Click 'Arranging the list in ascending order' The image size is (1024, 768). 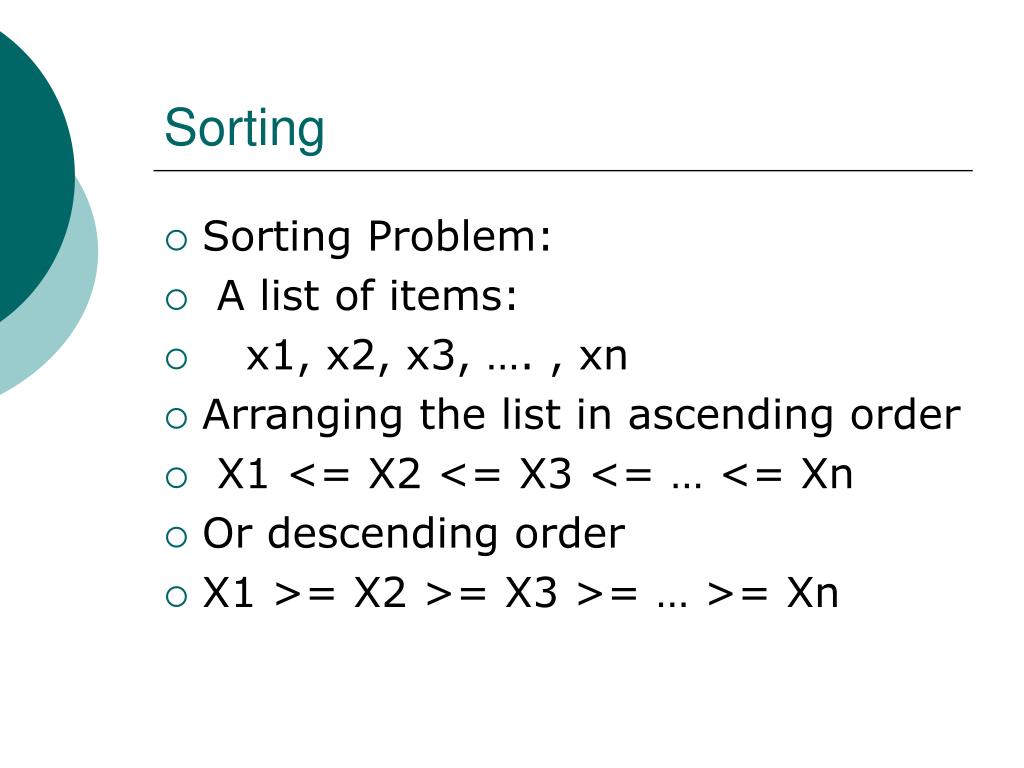pos(582,415)
